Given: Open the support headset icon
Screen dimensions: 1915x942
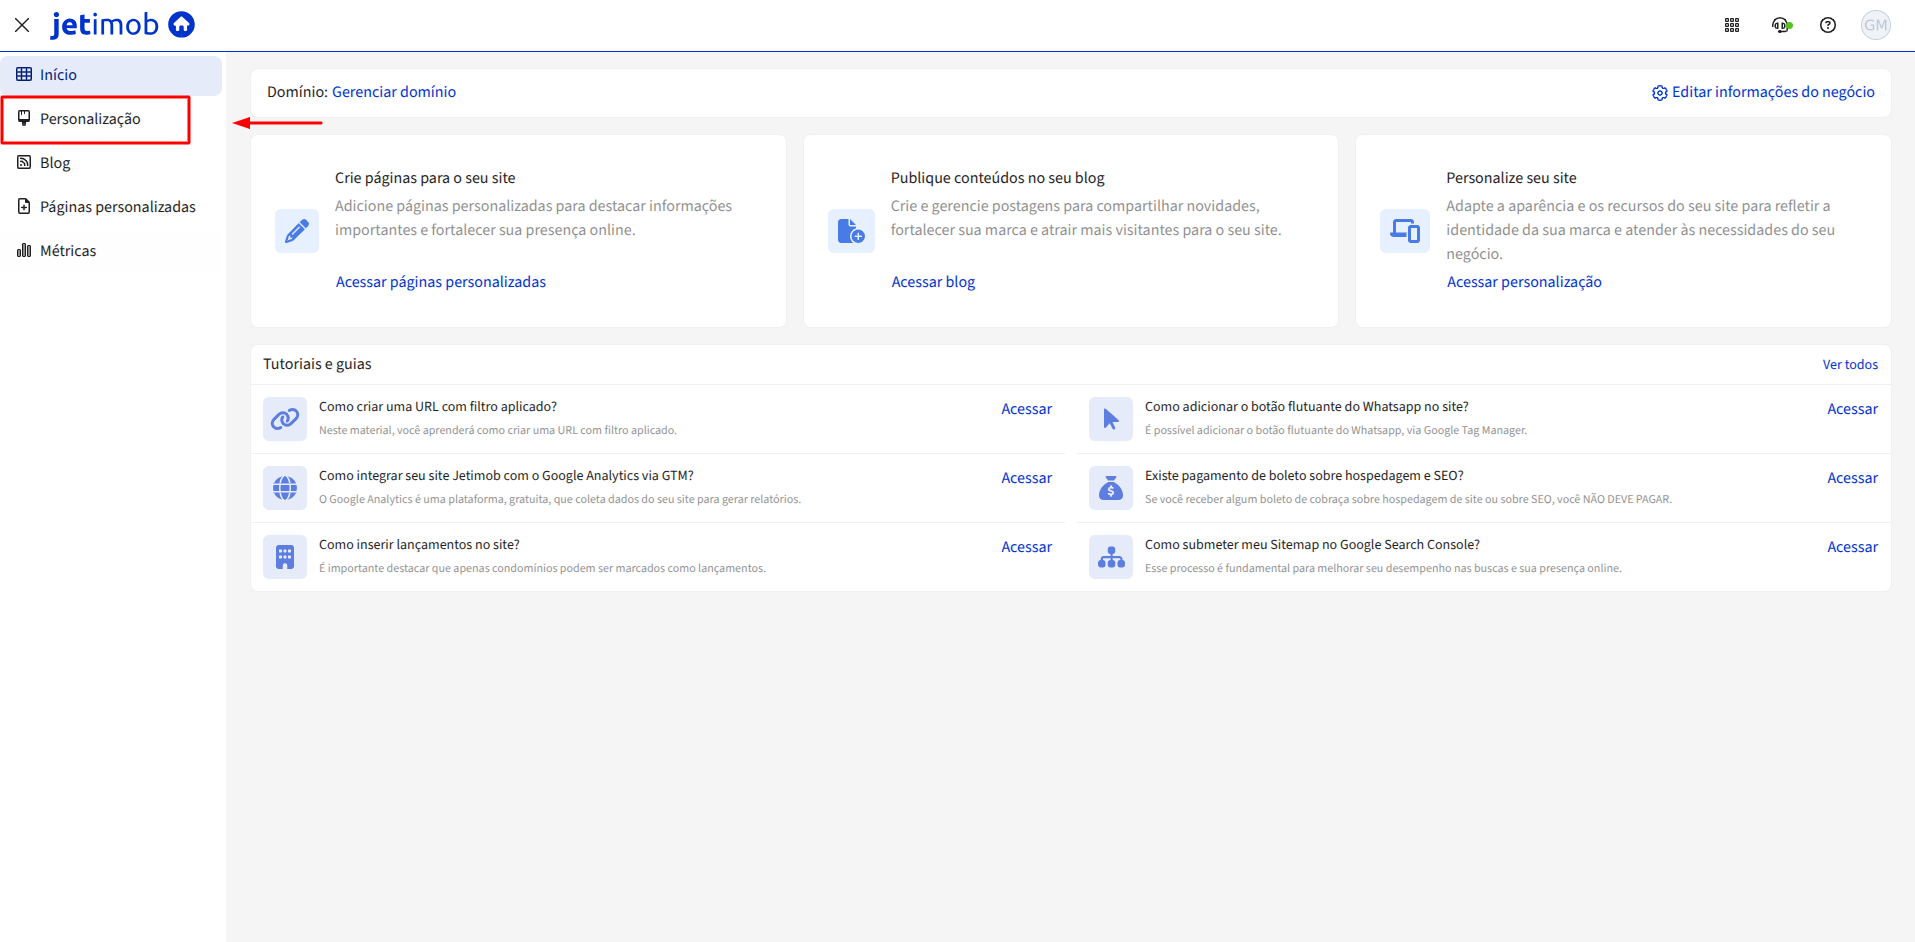Looking at the screenshot, I should point(1781,25).
